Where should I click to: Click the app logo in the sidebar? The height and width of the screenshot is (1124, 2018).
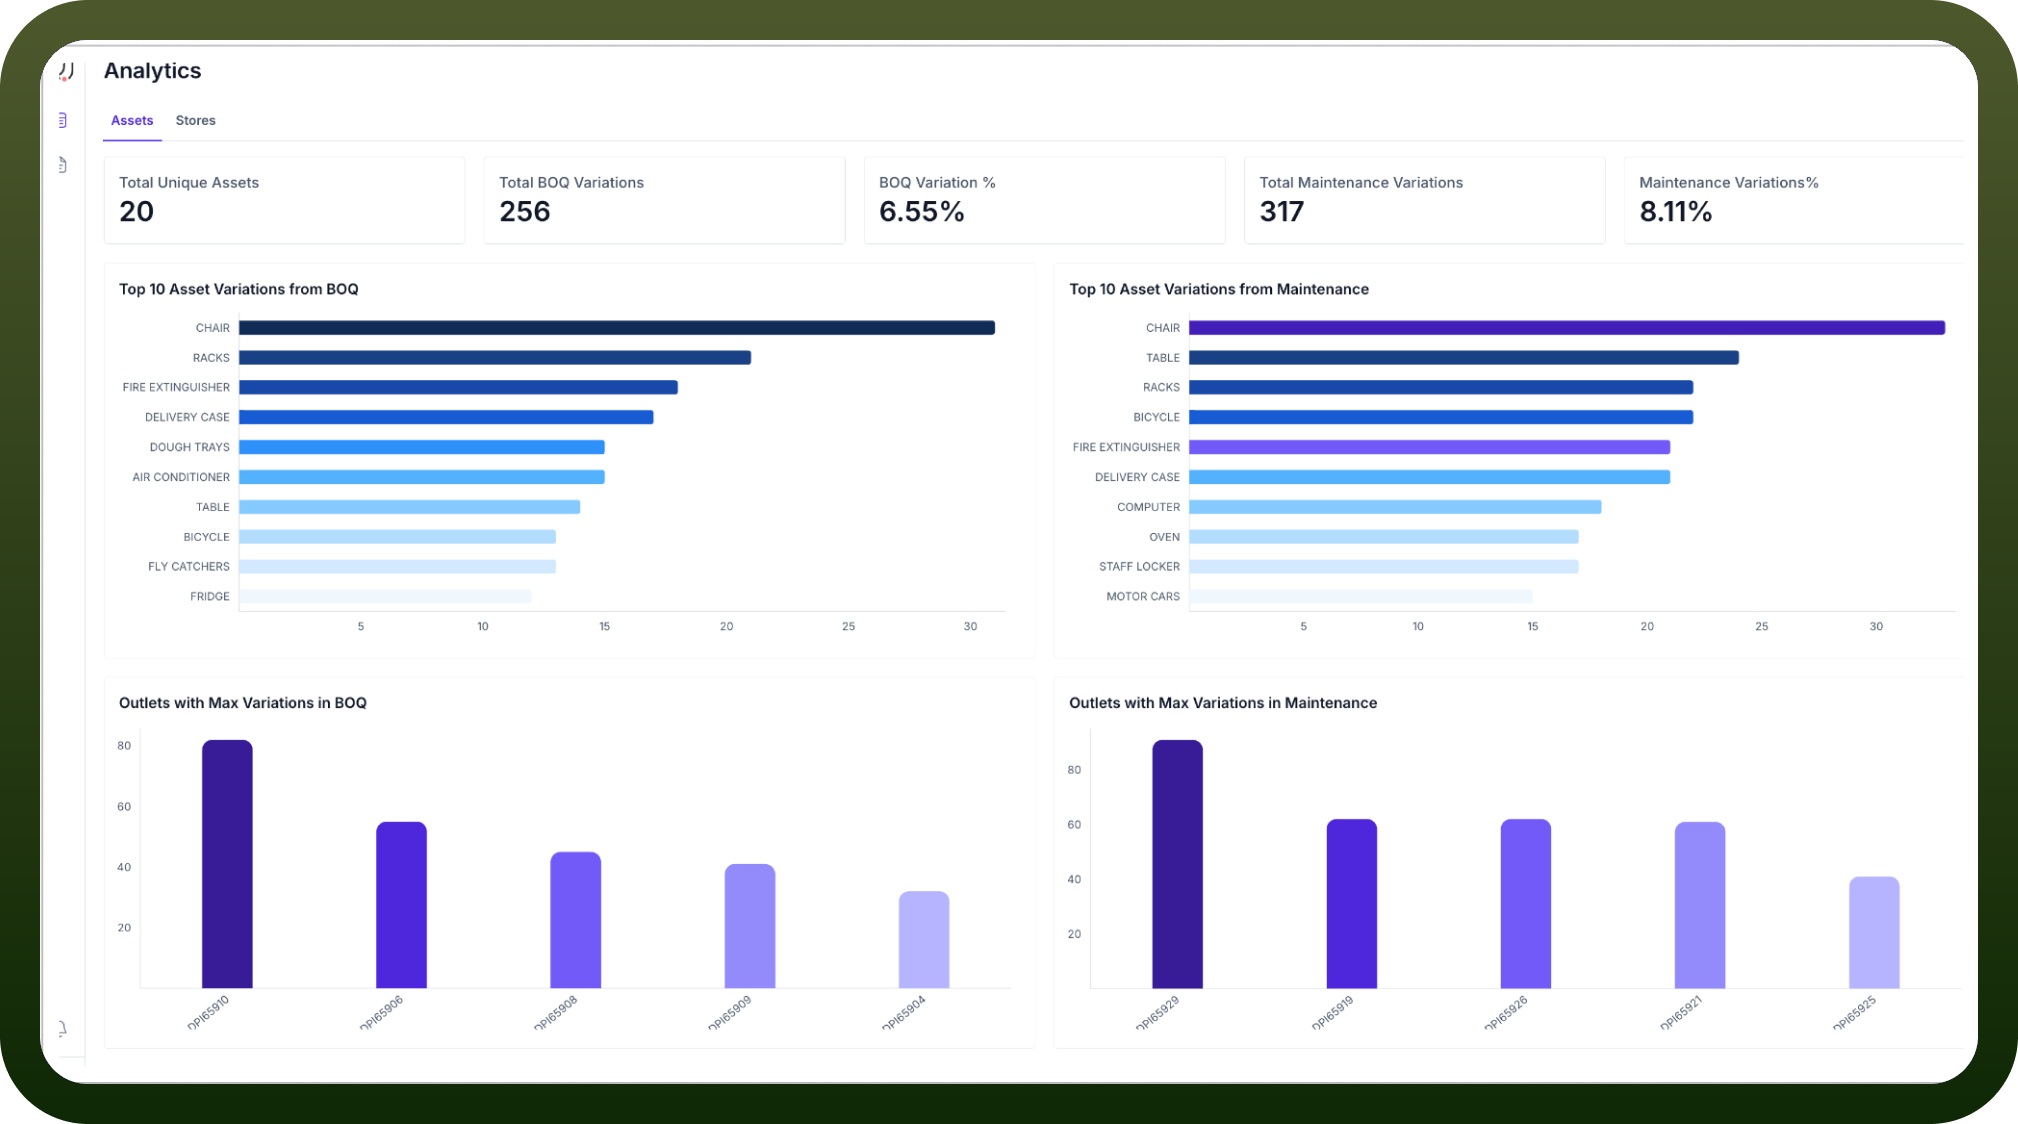click(66, 71)
